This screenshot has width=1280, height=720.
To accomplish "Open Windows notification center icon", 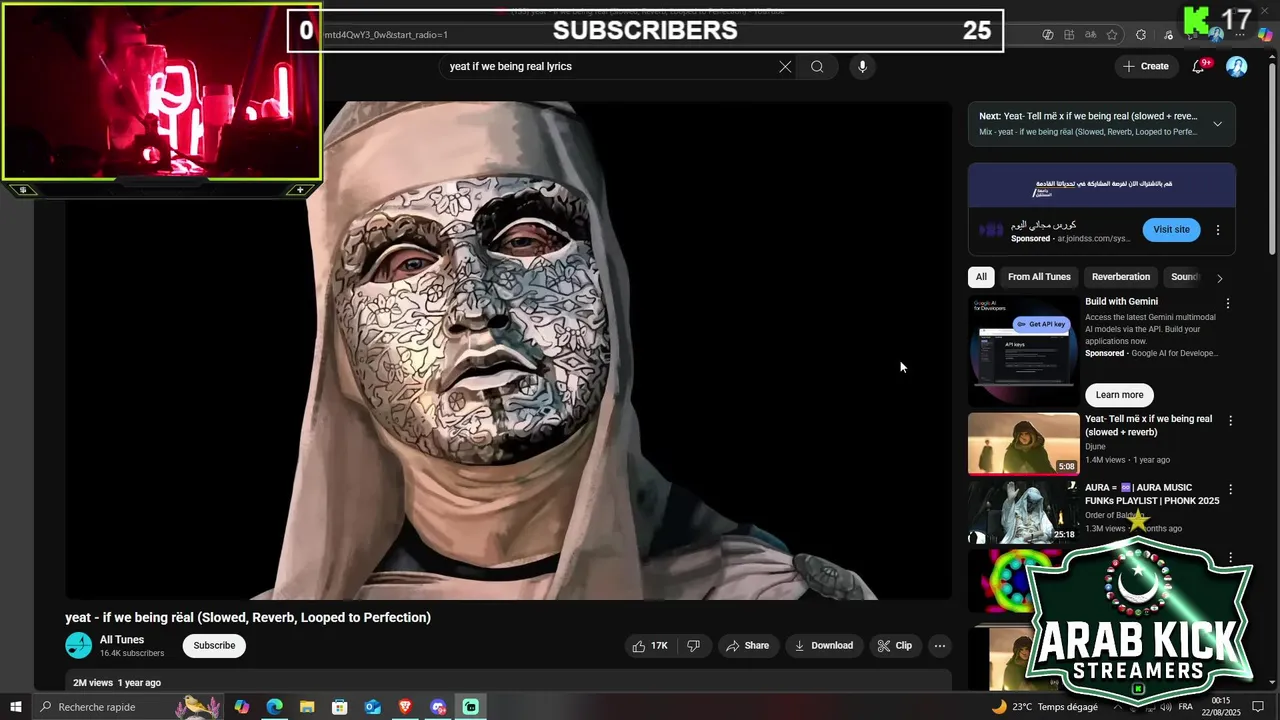I will coord(1259,707).
